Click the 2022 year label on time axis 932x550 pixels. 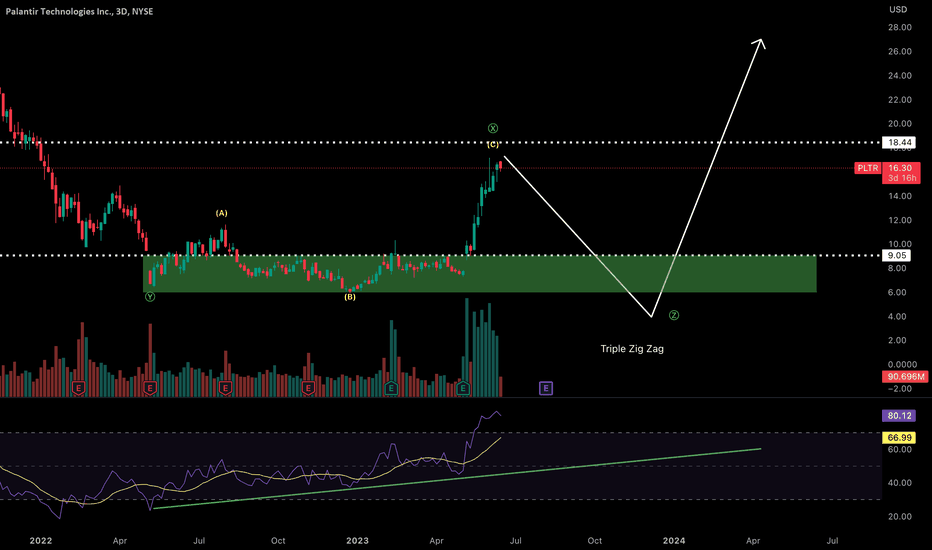(40, 540)
